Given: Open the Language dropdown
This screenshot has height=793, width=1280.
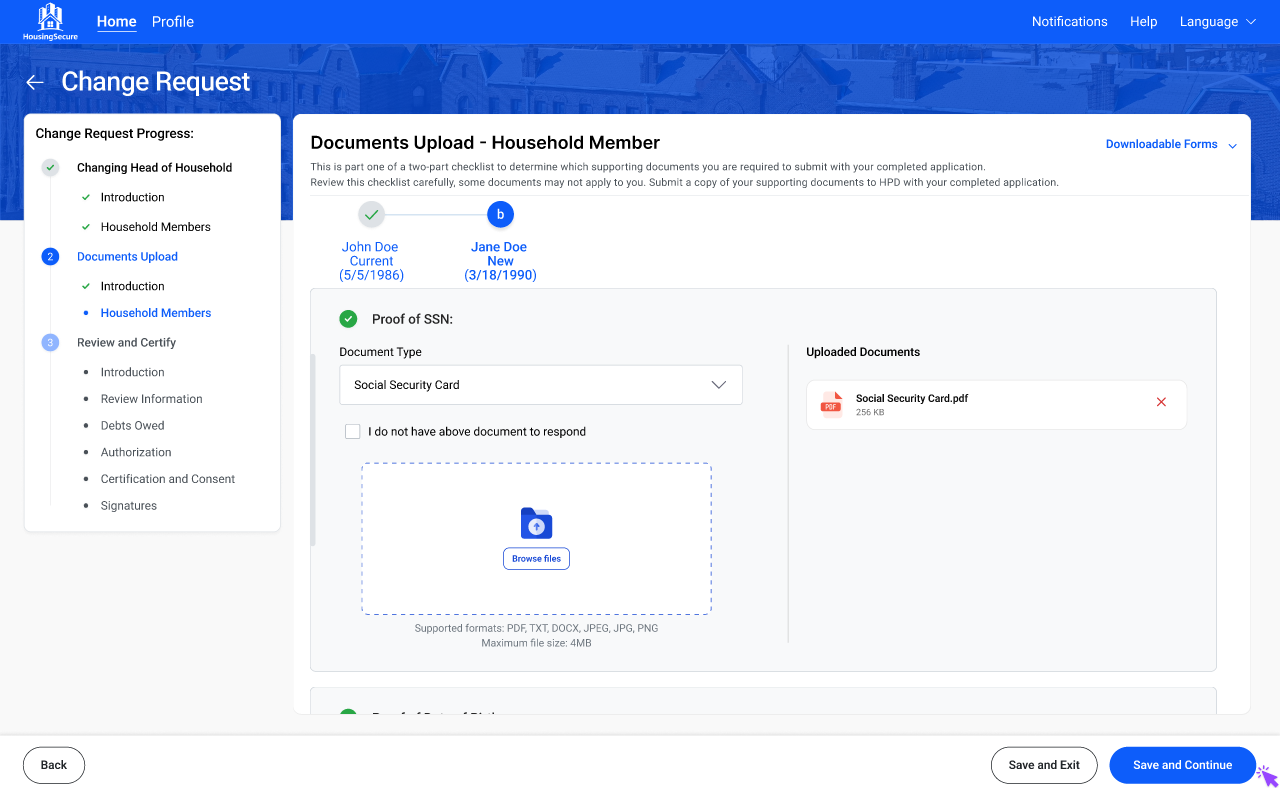Looking at the screenshot, I should click(1217, 22).
